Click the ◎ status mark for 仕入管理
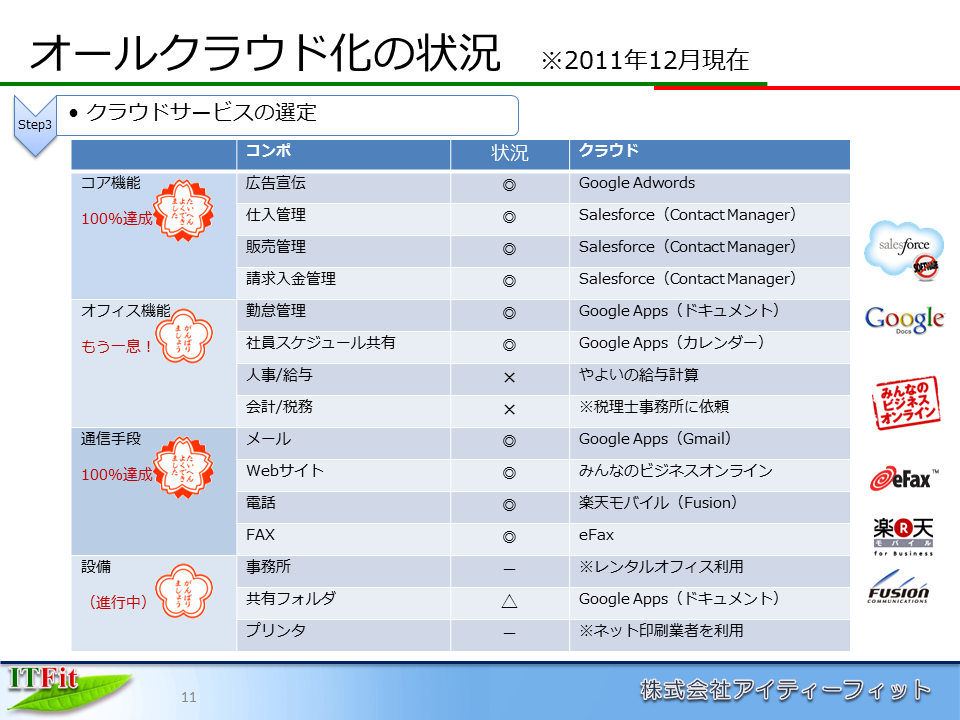The width and height of the screenshot is (960, 720). pos(509,217)
